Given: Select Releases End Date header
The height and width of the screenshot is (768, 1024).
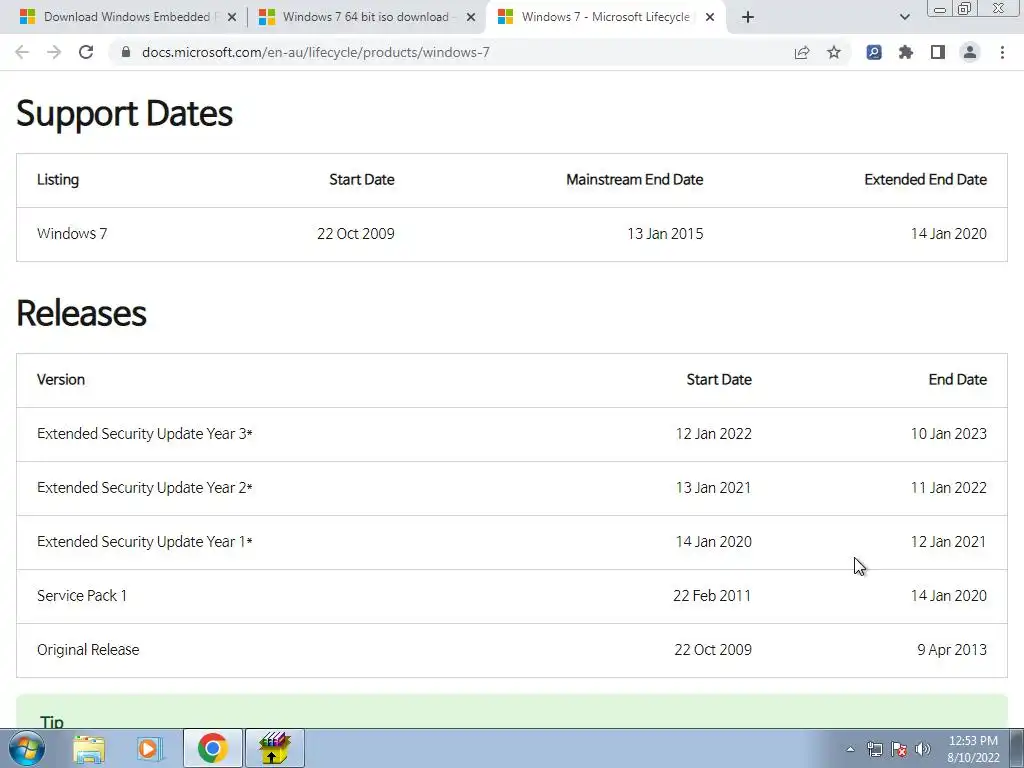Looking at the screenshot, I should [x=957, y=379].
